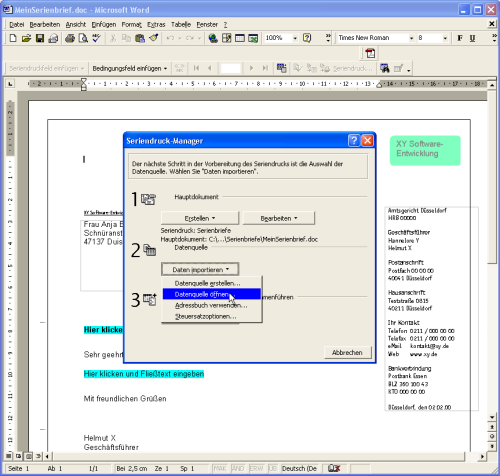Select Datenquelle erstellen menu entry
Image resolution: width=500 pixels, height=476 pixels.
(212, 283)
